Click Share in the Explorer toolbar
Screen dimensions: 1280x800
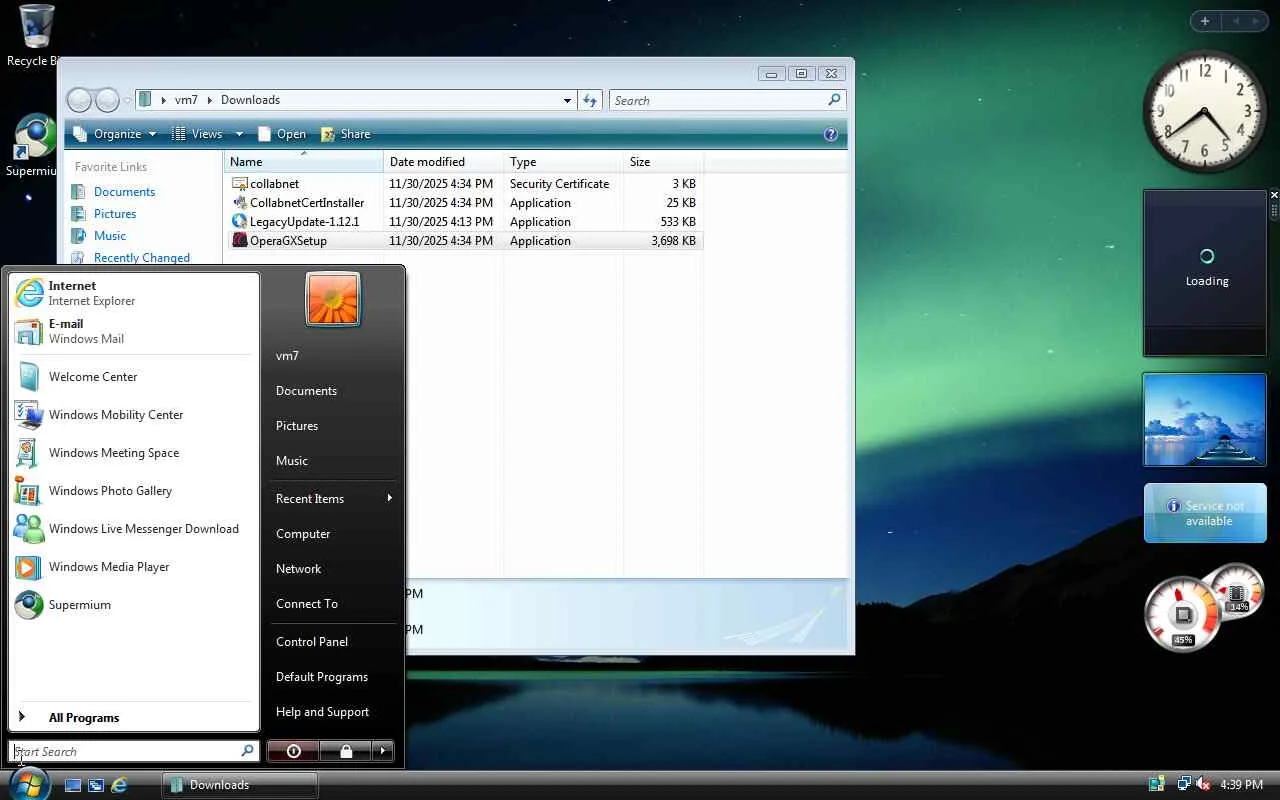[345, 134]
